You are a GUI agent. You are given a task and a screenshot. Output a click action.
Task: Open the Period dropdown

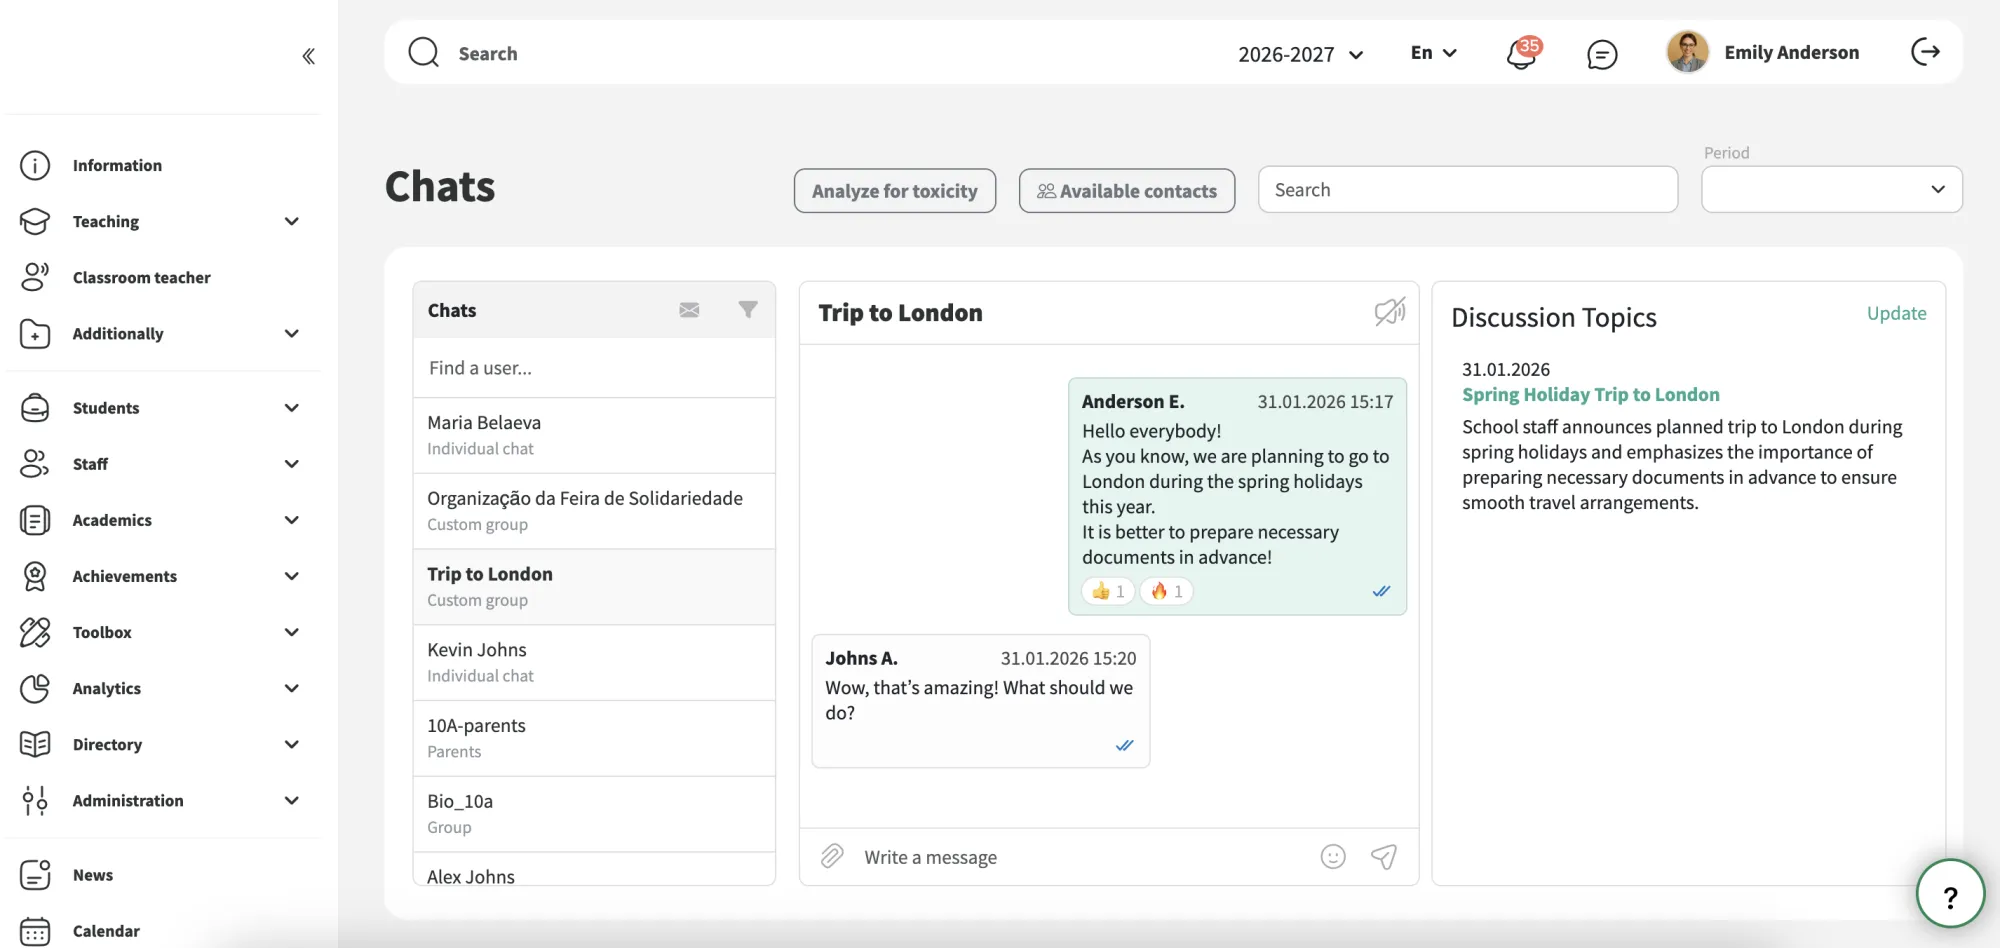pos(1832,189)
